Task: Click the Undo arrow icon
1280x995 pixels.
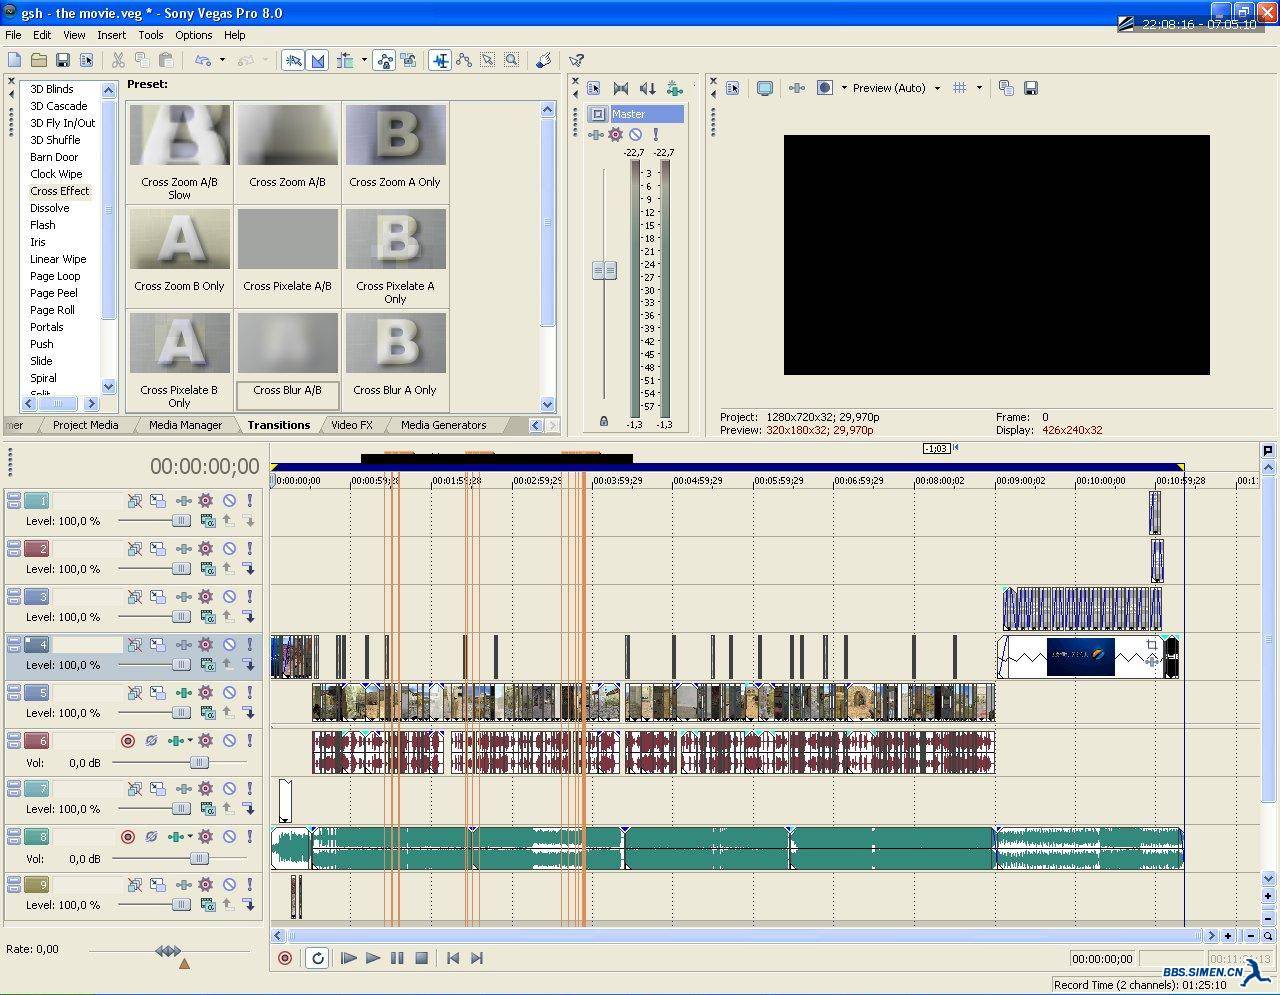Action: pos(203,61)
